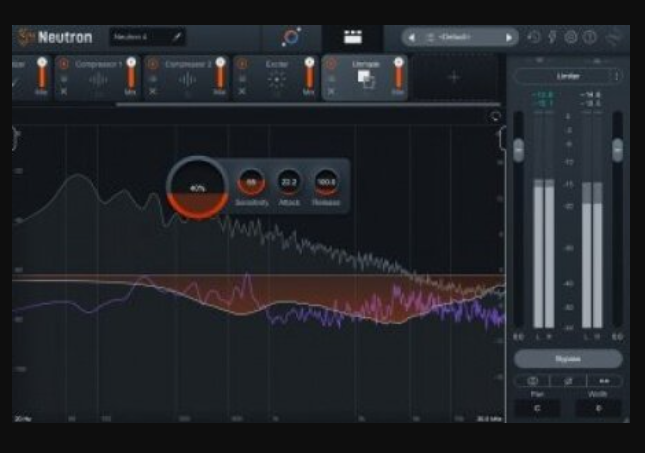Add a new module with plus slot
This screenshot has width=645, height=453.
(x=454, y=77)
